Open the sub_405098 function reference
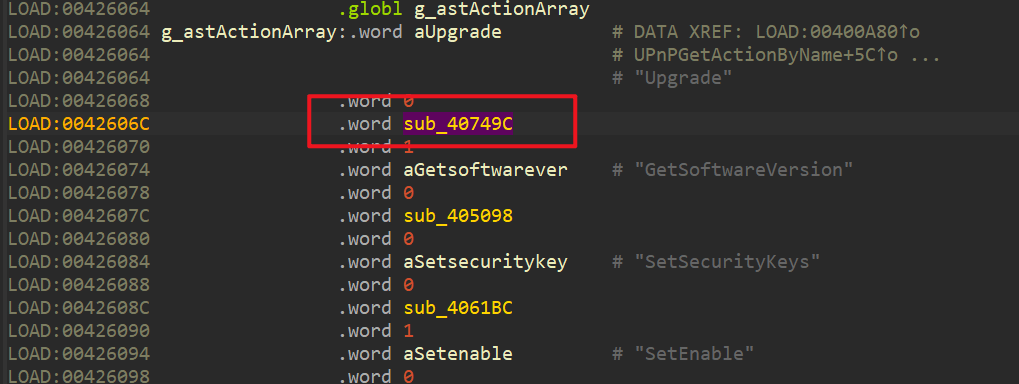Screen dimensions: 1019x384 [x=458, y=216]
